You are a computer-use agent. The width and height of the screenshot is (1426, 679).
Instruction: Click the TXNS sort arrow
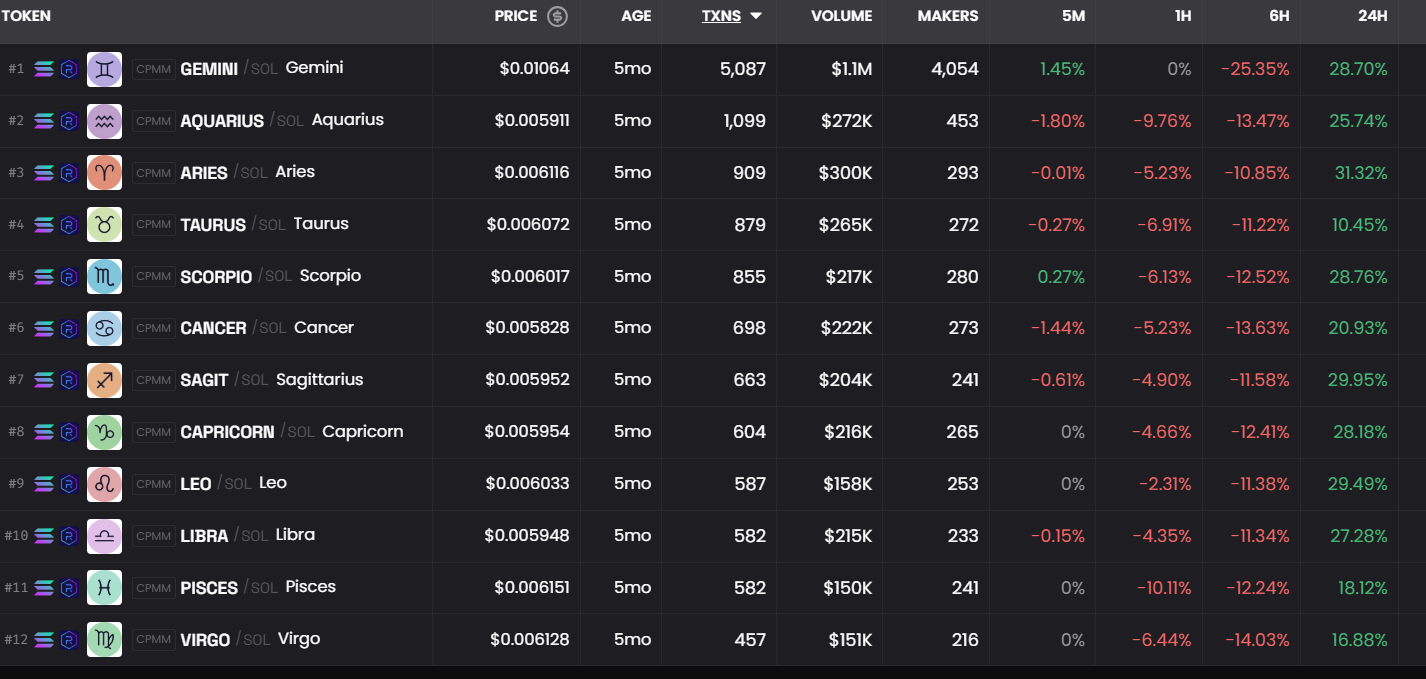[756, 16]
